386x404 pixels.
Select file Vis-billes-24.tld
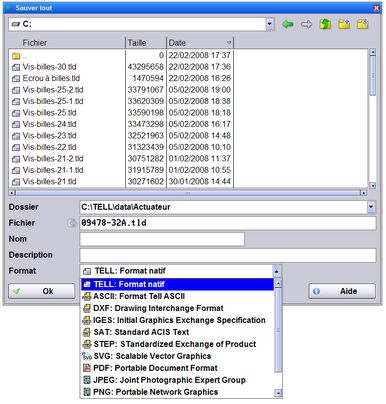click(49, 124)
